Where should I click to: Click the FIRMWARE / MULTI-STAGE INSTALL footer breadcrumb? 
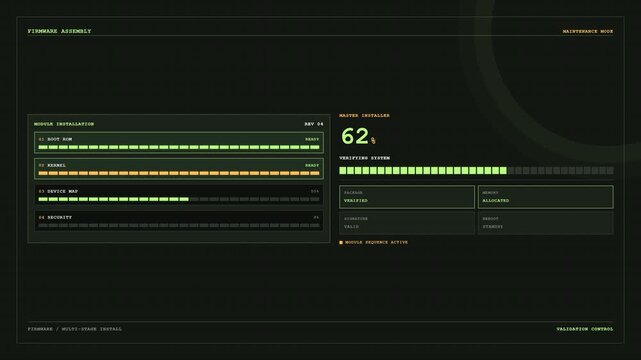point(75,329)
